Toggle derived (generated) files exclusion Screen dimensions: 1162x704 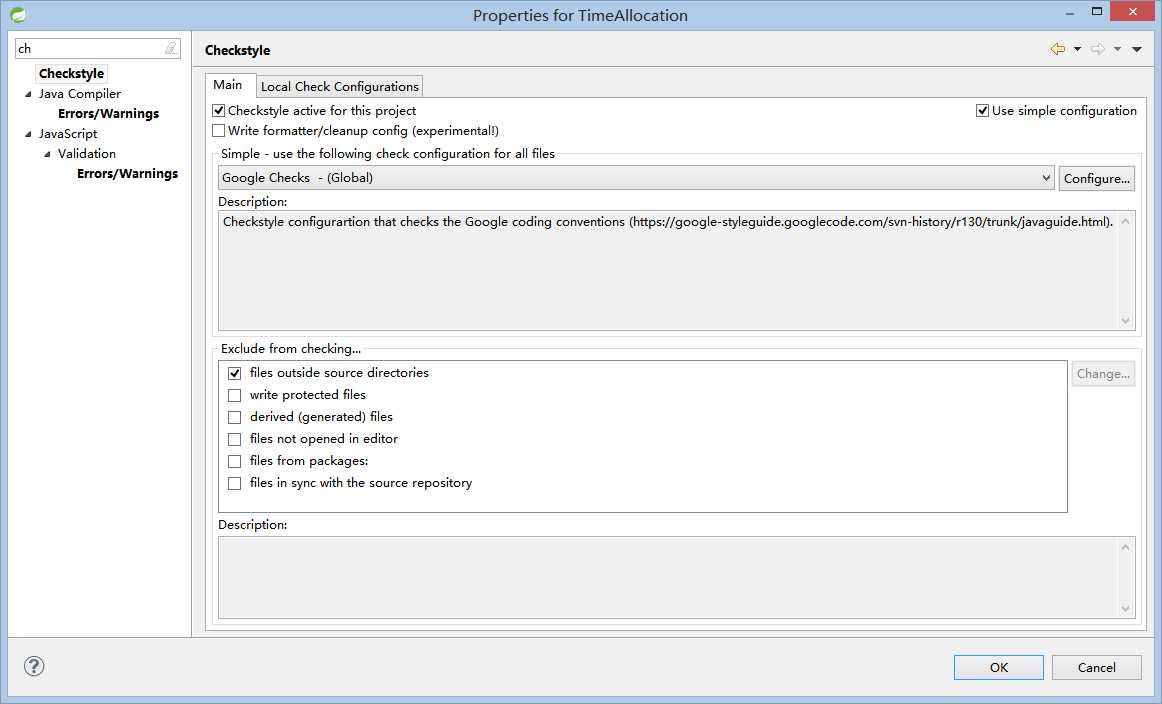[235, 417]
